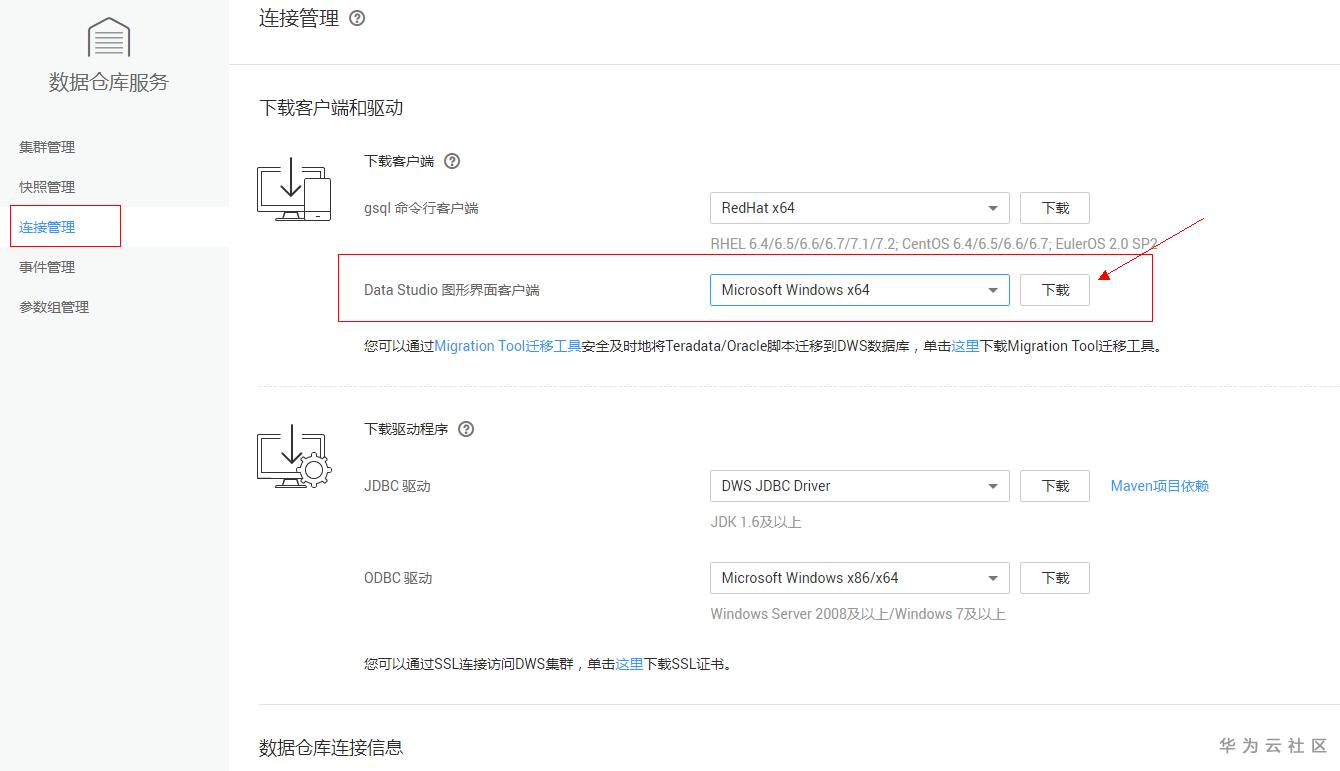This screenshot has width=1340, height=771.
Task: Click the driver download illustration icon
Action: tap(294, 457)
